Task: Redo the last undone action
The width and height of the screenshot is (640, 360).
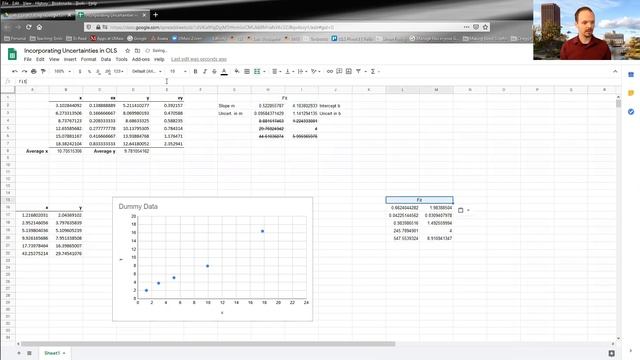Action: pos(24,71)
